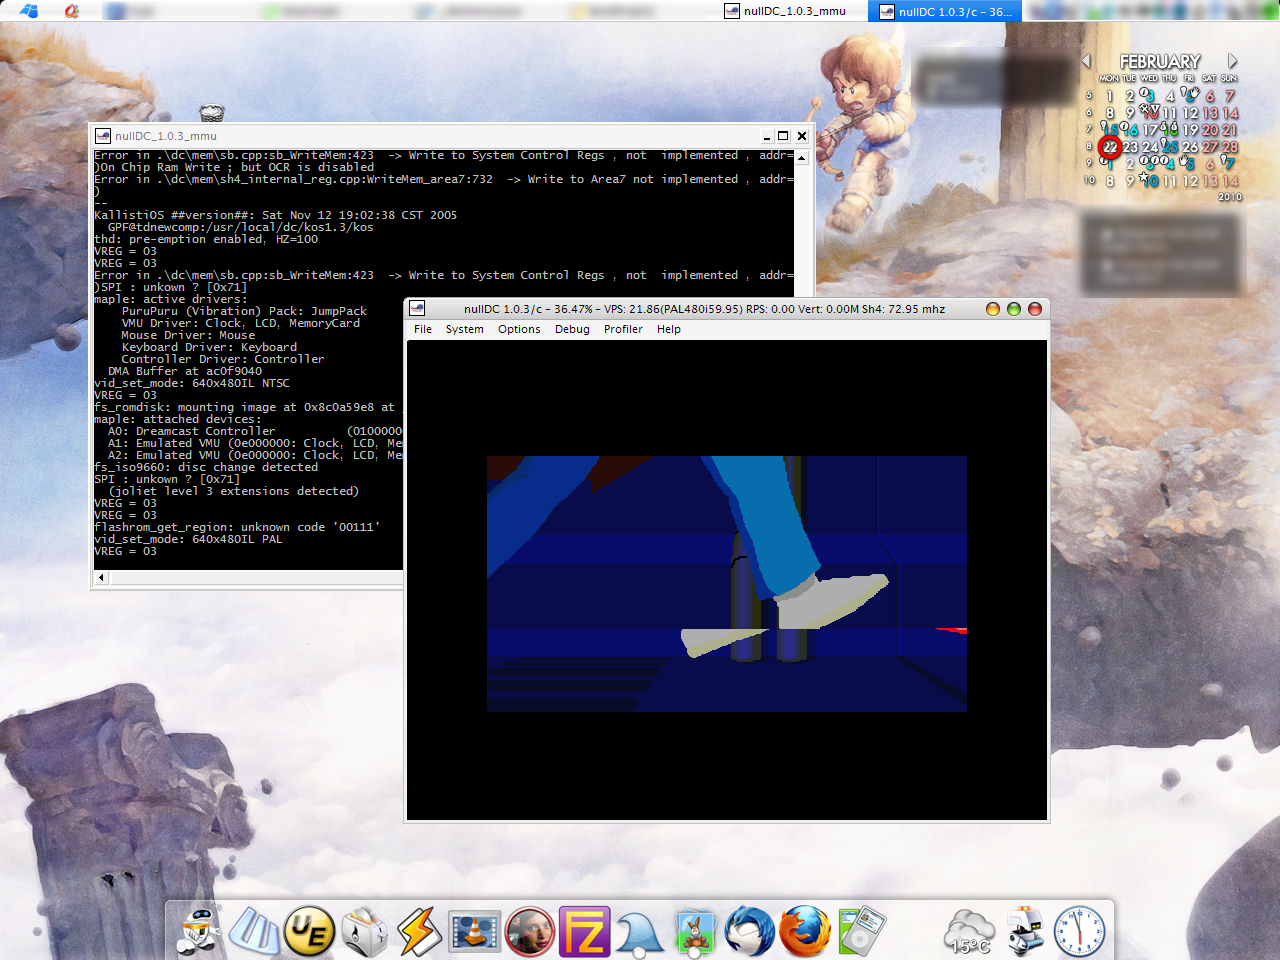Click "fs_iso9660: disc change detected" console line

[x=206, y=467]
